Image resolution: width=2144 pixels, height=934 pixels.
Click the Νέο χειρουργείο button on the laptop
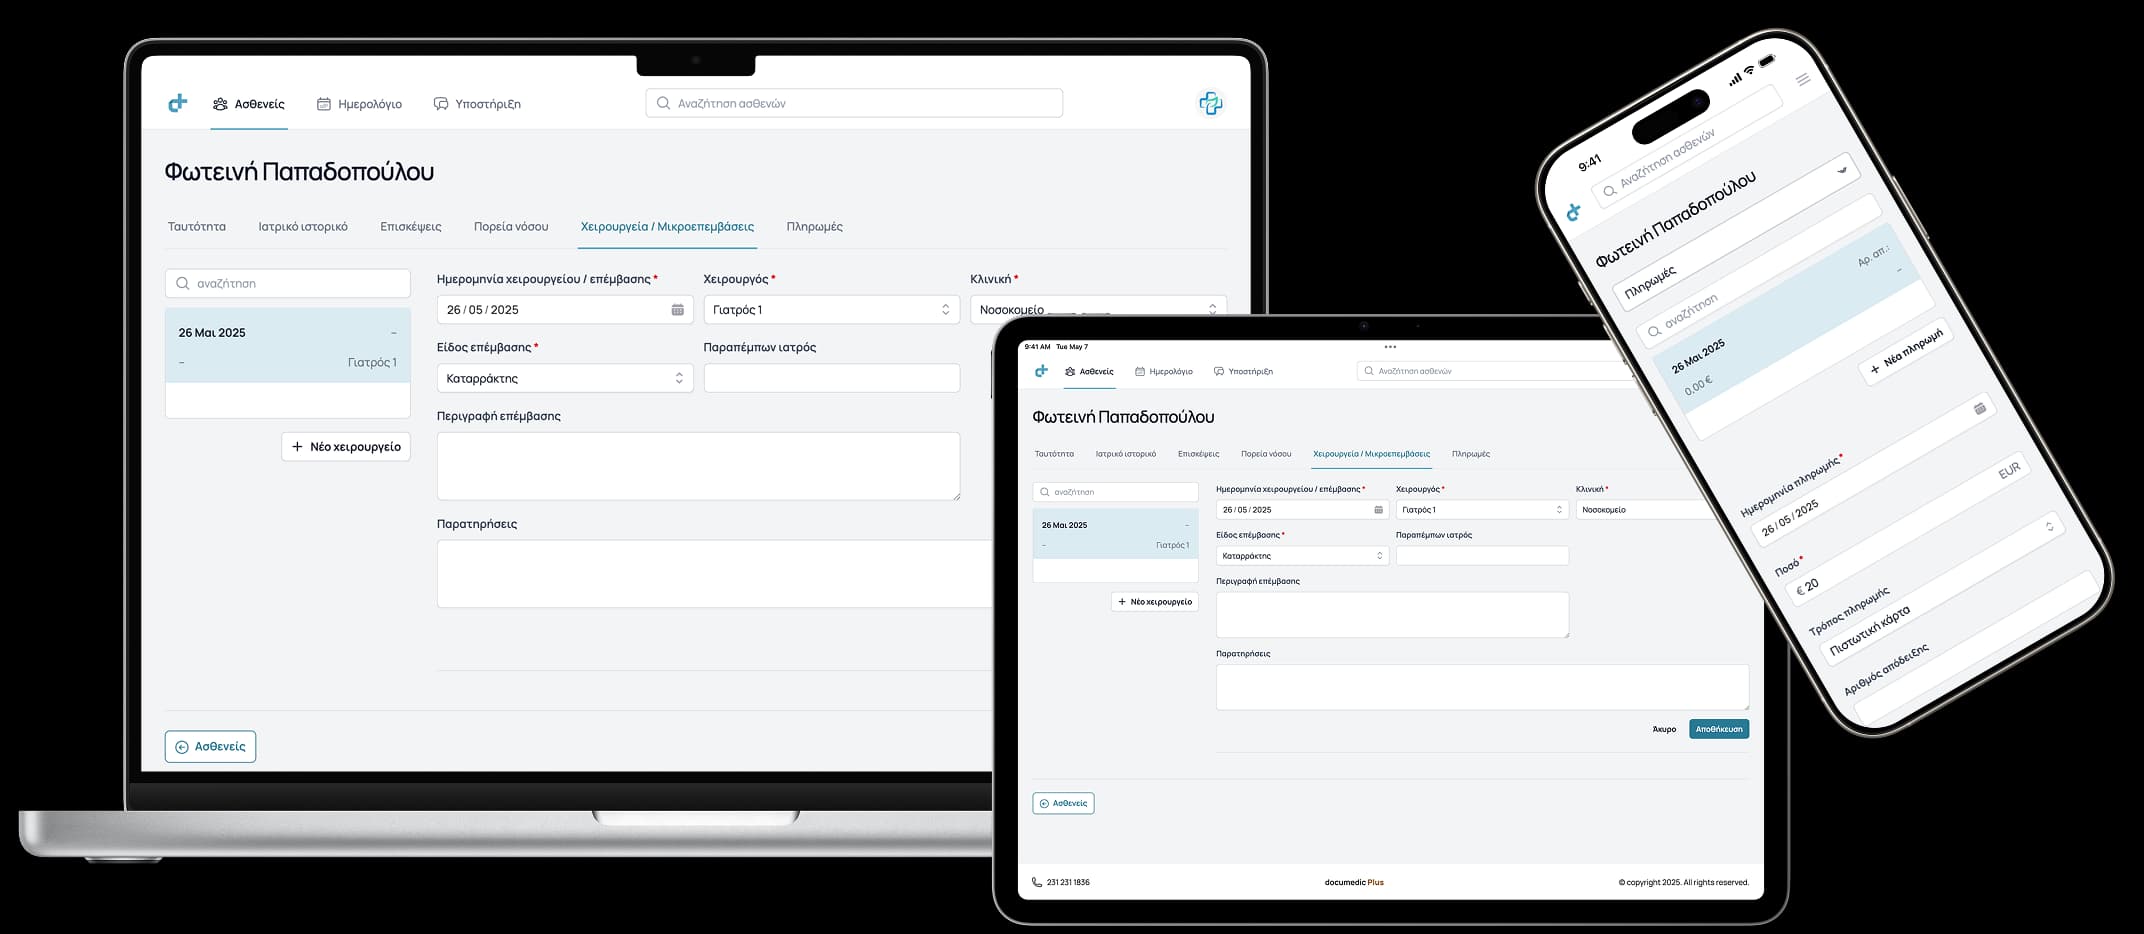pos(346,447)
